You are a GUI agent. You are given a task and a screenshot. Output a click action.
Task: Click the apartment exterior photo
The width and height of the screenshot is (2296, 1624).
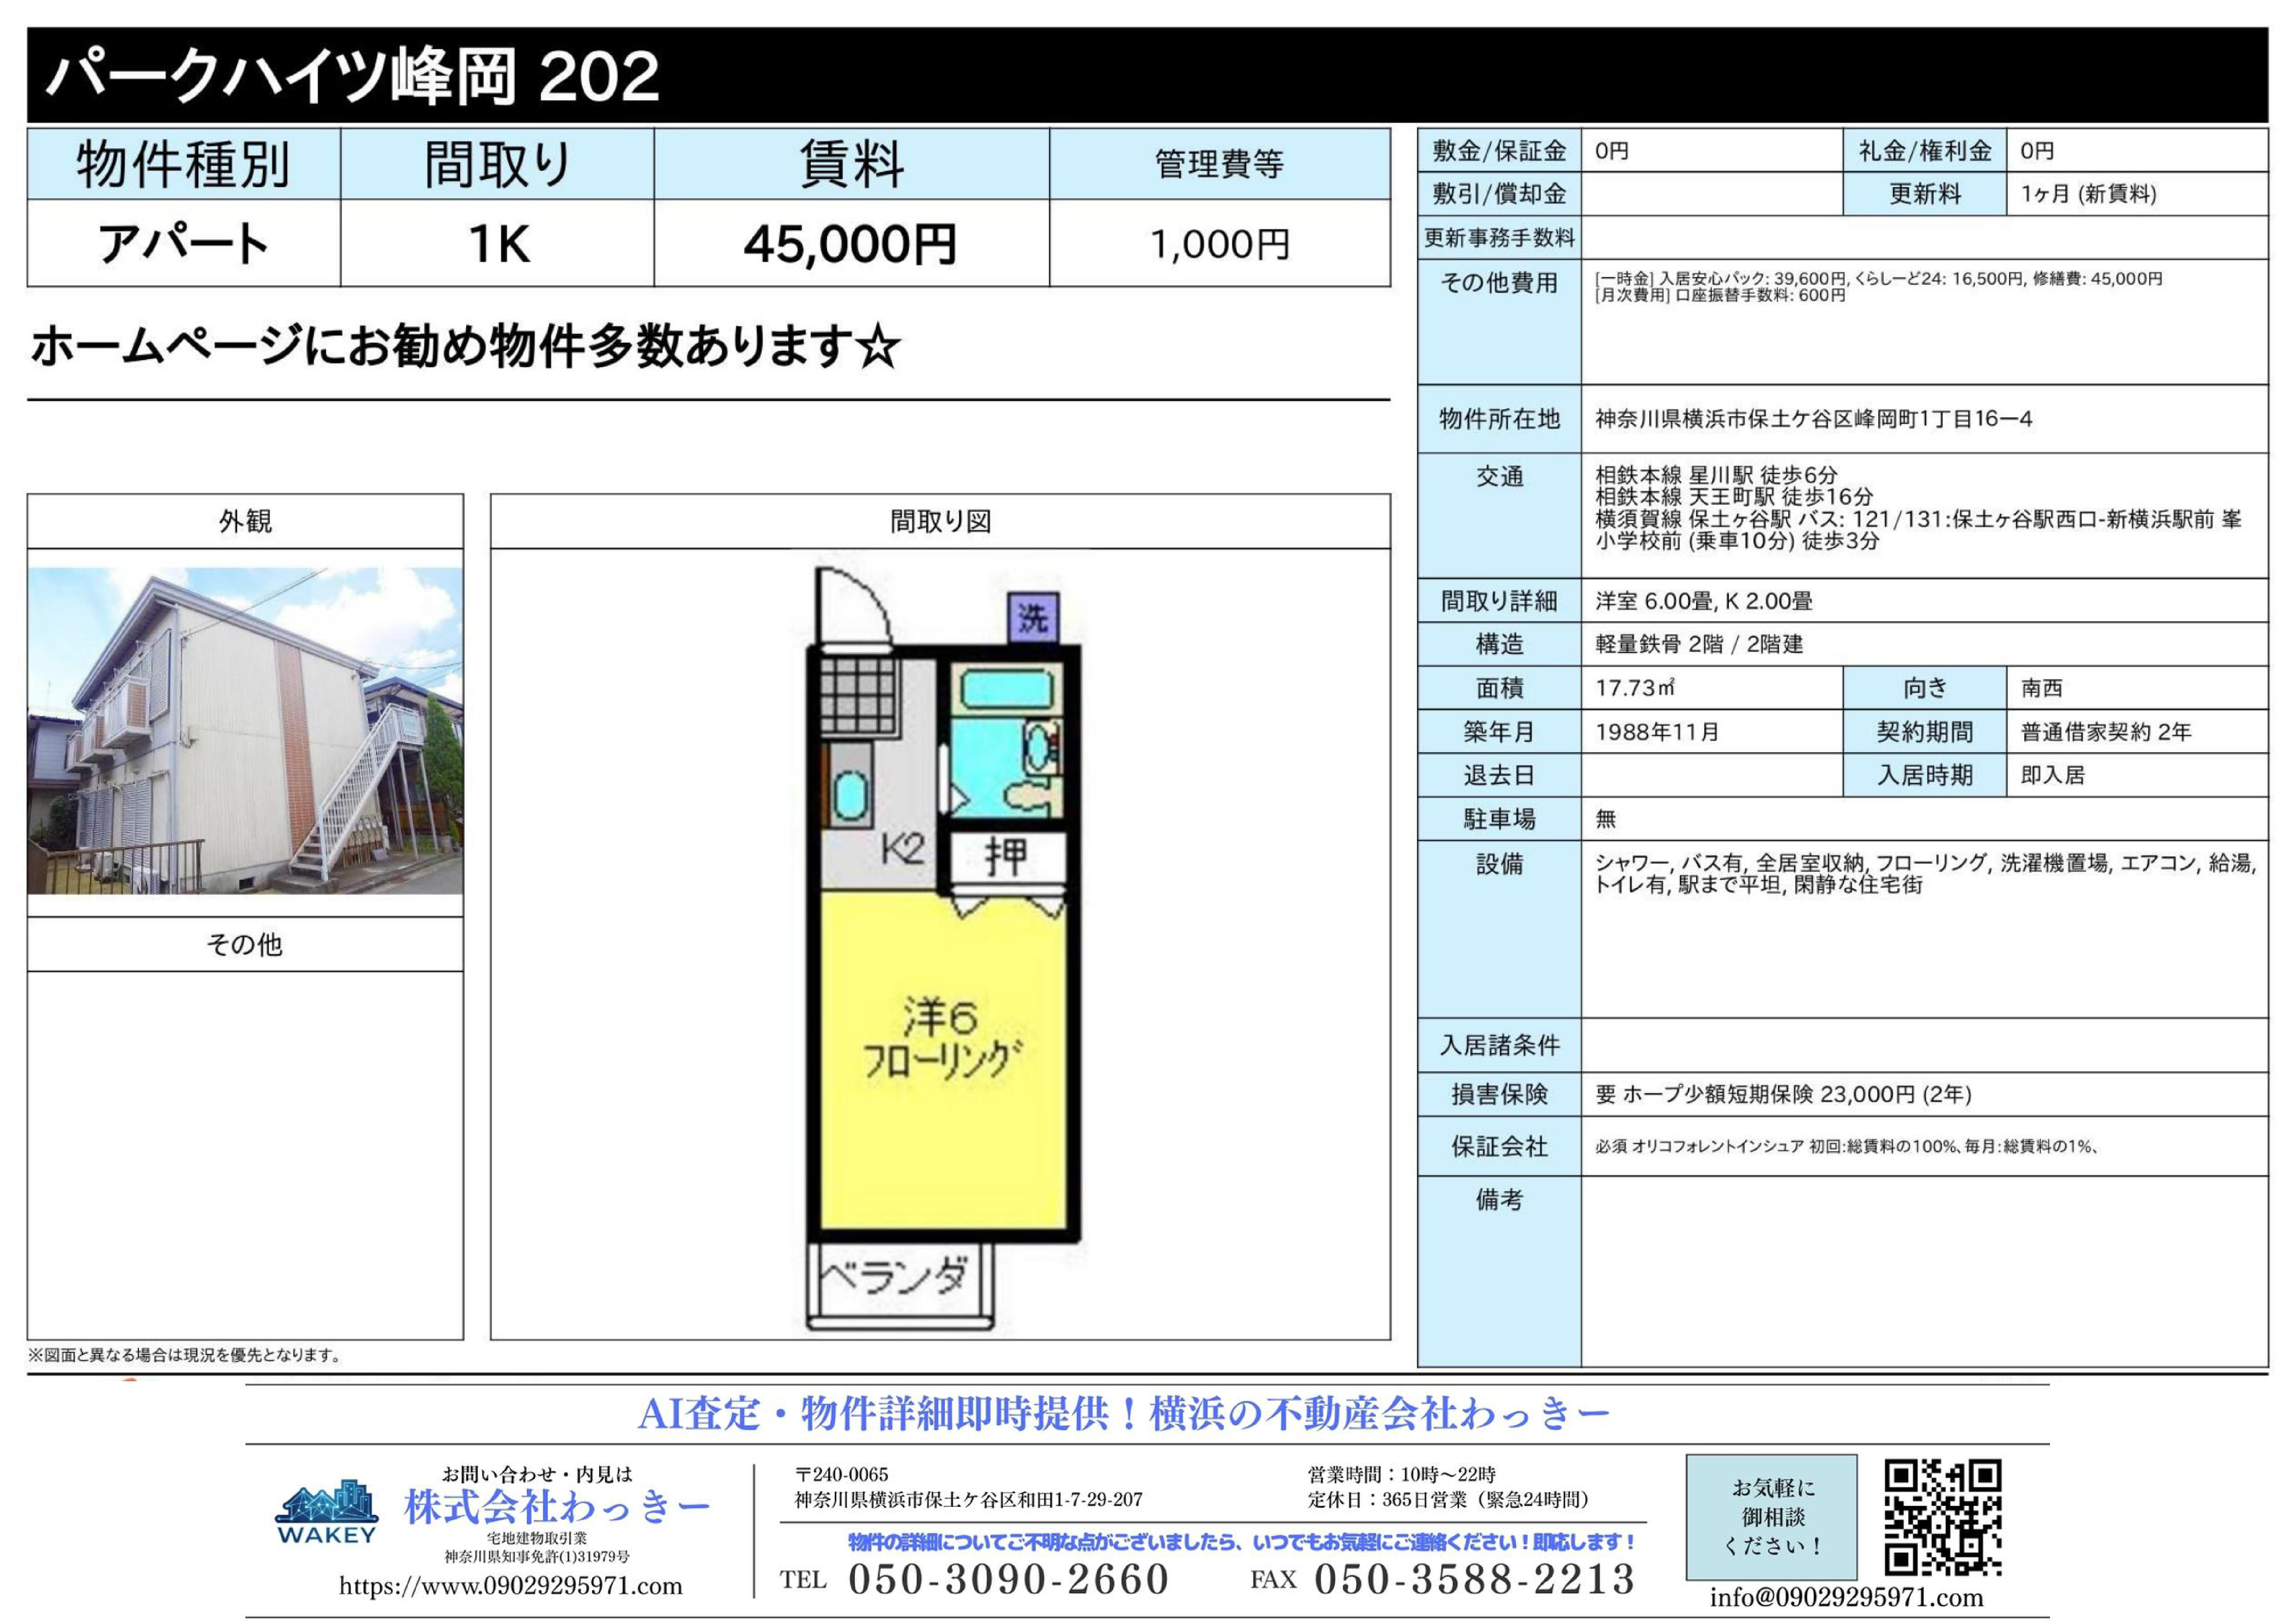point(245,731)
